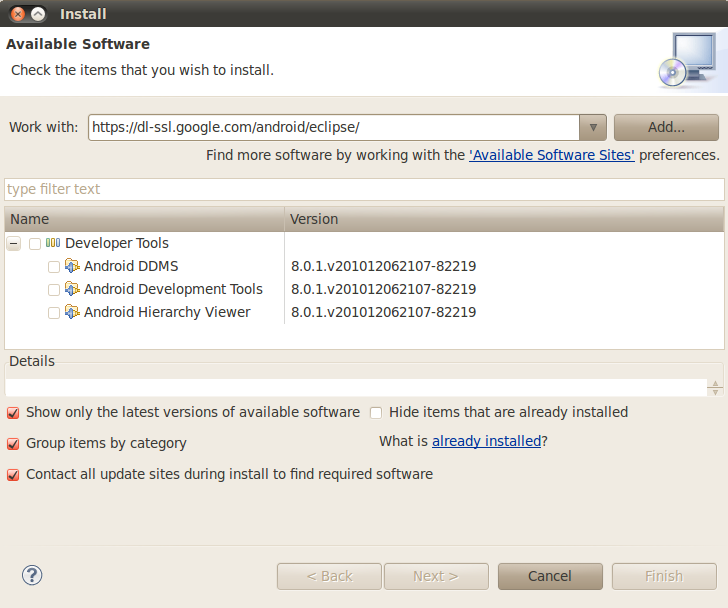Click the install CD monitor image
728x608 pixels.
coord(686,60)
